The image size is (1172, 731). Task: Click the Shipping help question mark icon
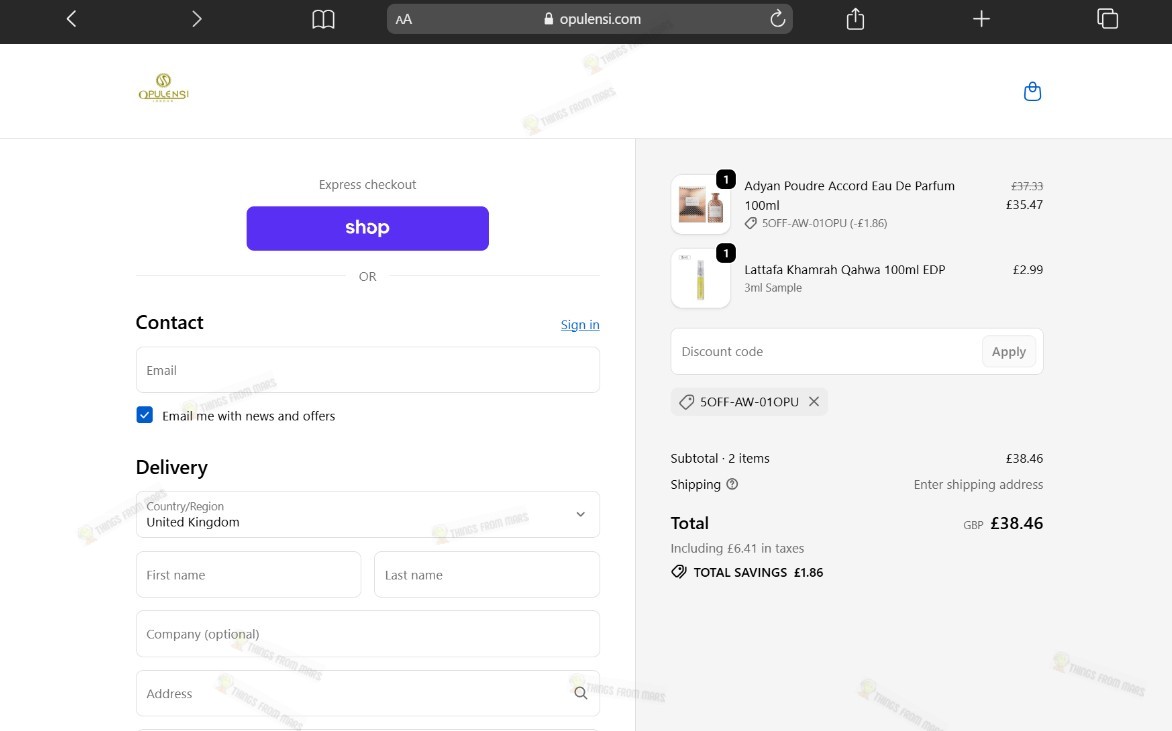(x=732, y=484)
